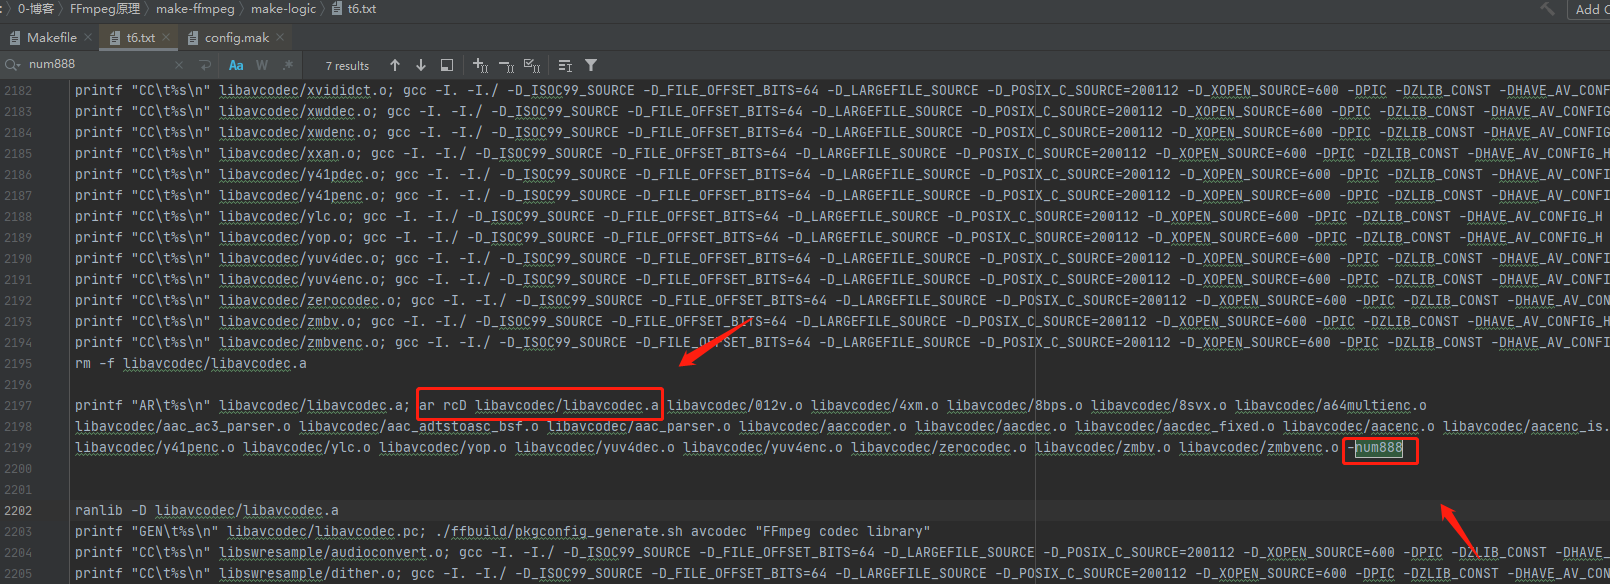The image size is (1610, 584).
Task: Add selection for next occurrence icon
Action: (x=480, y=65)
